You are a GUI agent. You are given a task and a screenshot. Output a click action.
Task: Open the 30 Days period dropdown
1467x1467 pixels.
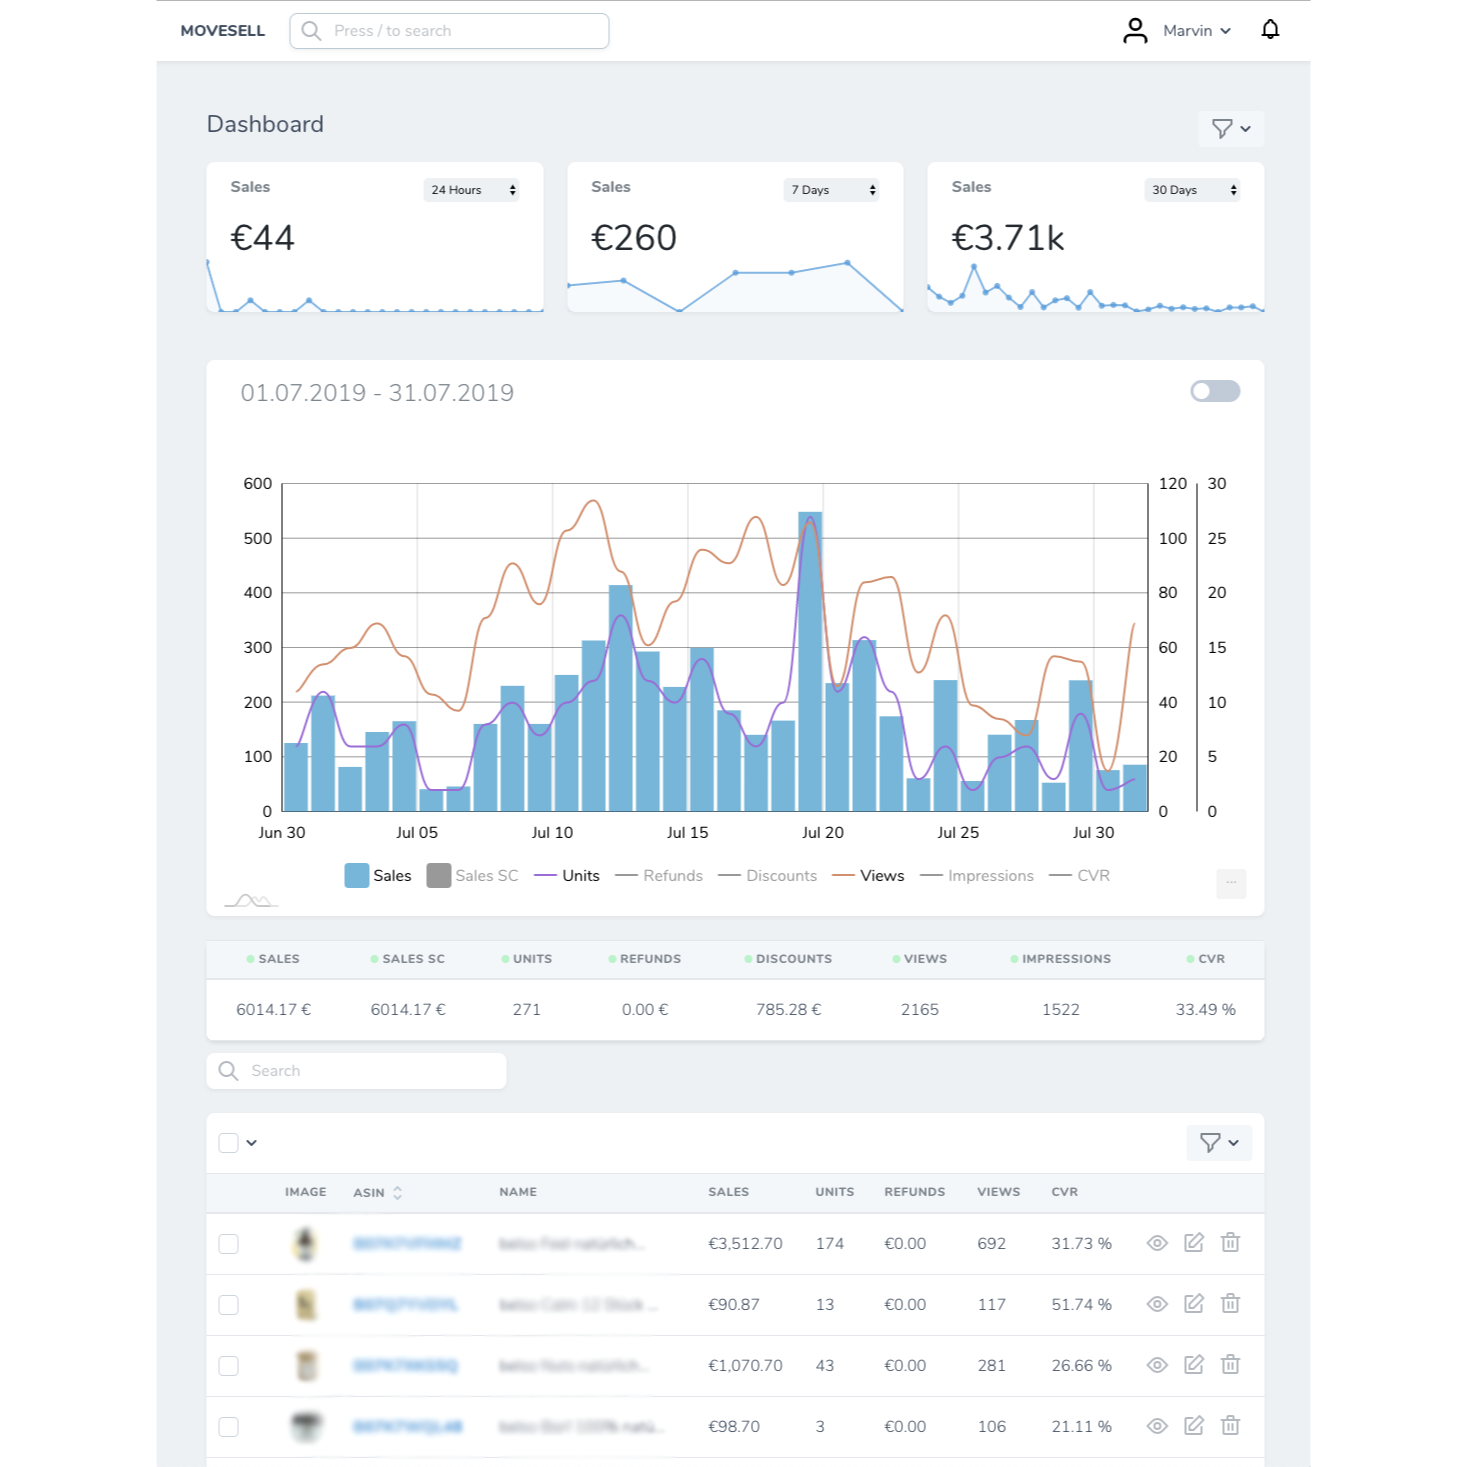(1191, 189)
